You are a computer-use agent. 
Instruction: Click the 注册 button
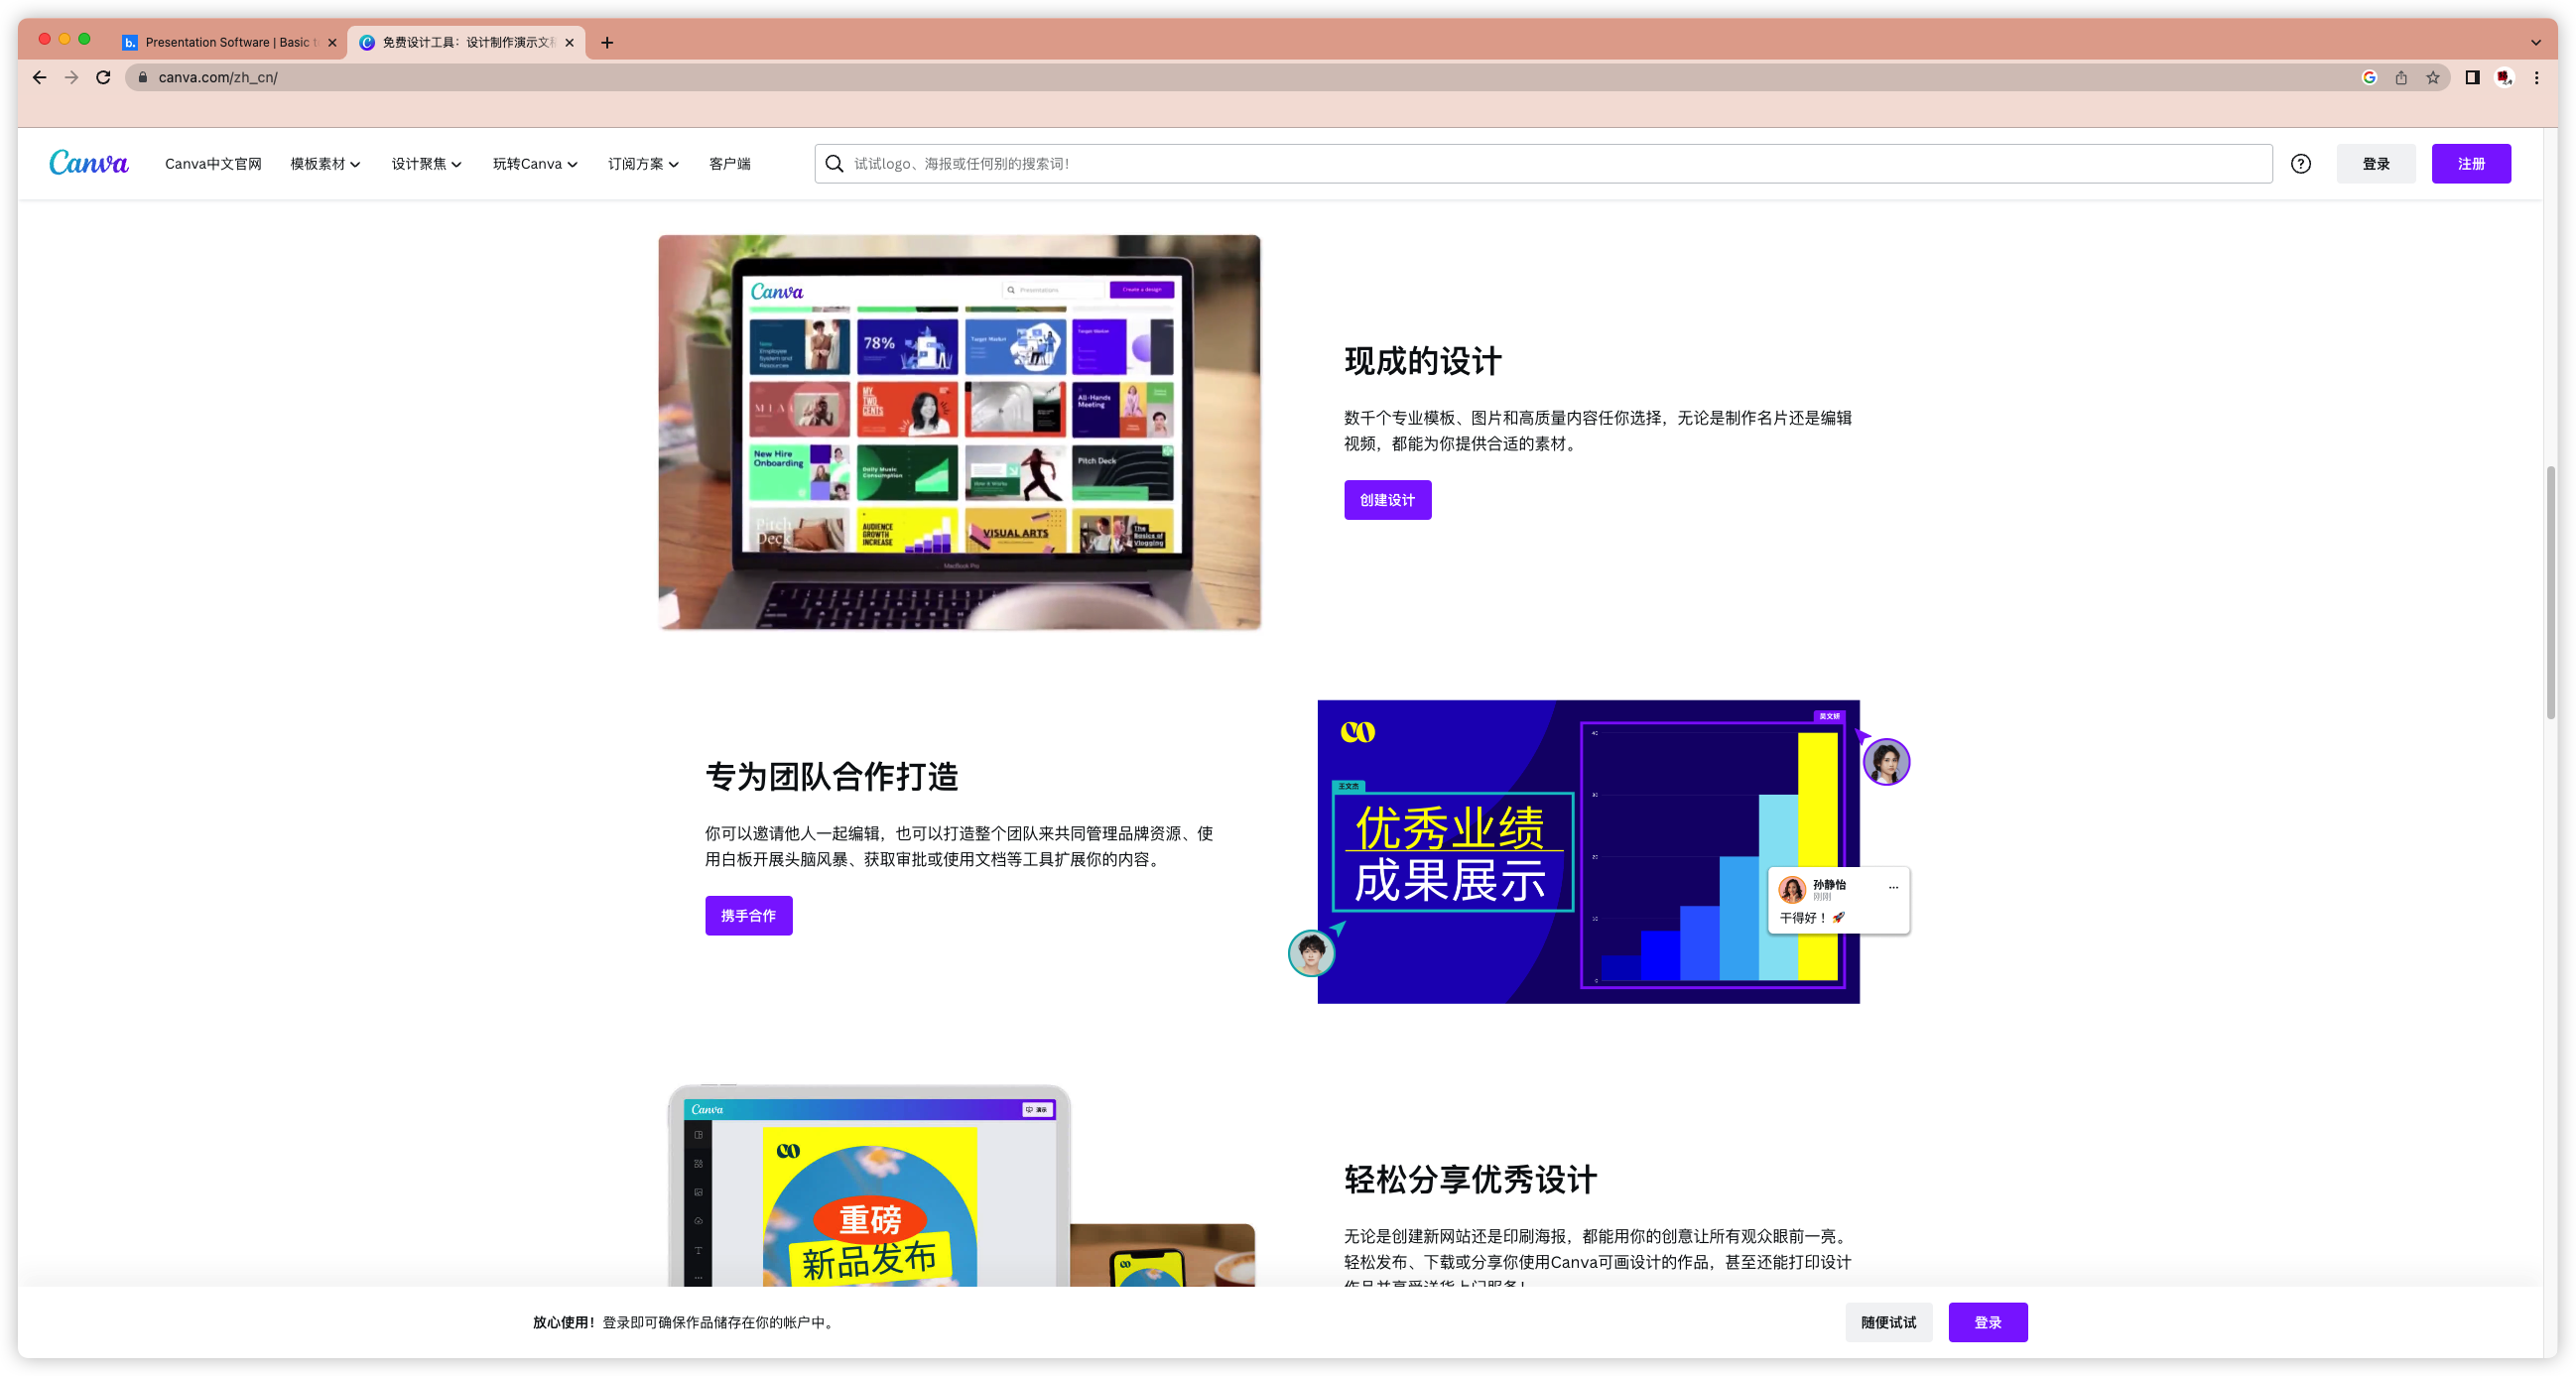(x=2470, y=163)
